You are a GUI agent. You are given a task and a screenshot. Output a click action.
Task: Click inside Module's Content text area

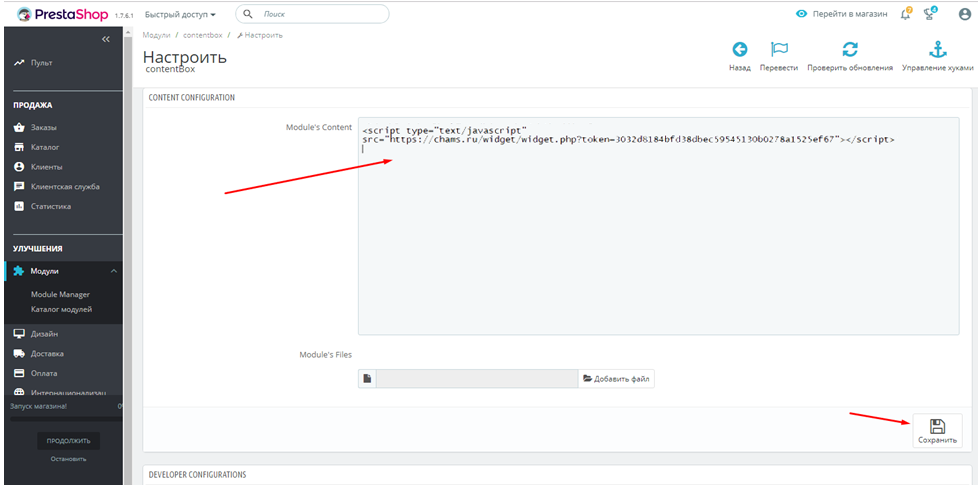coord(658,240)
